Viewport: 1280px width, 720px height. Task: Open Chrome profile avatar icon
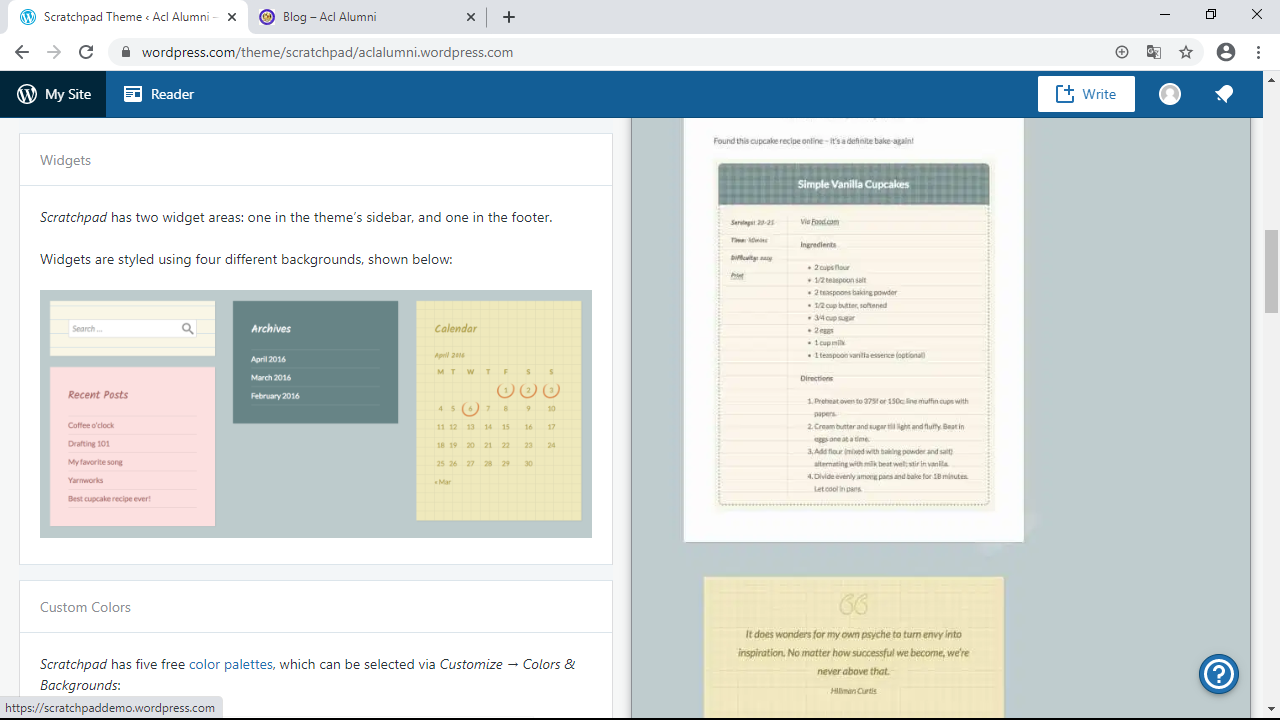(1226, 52)
